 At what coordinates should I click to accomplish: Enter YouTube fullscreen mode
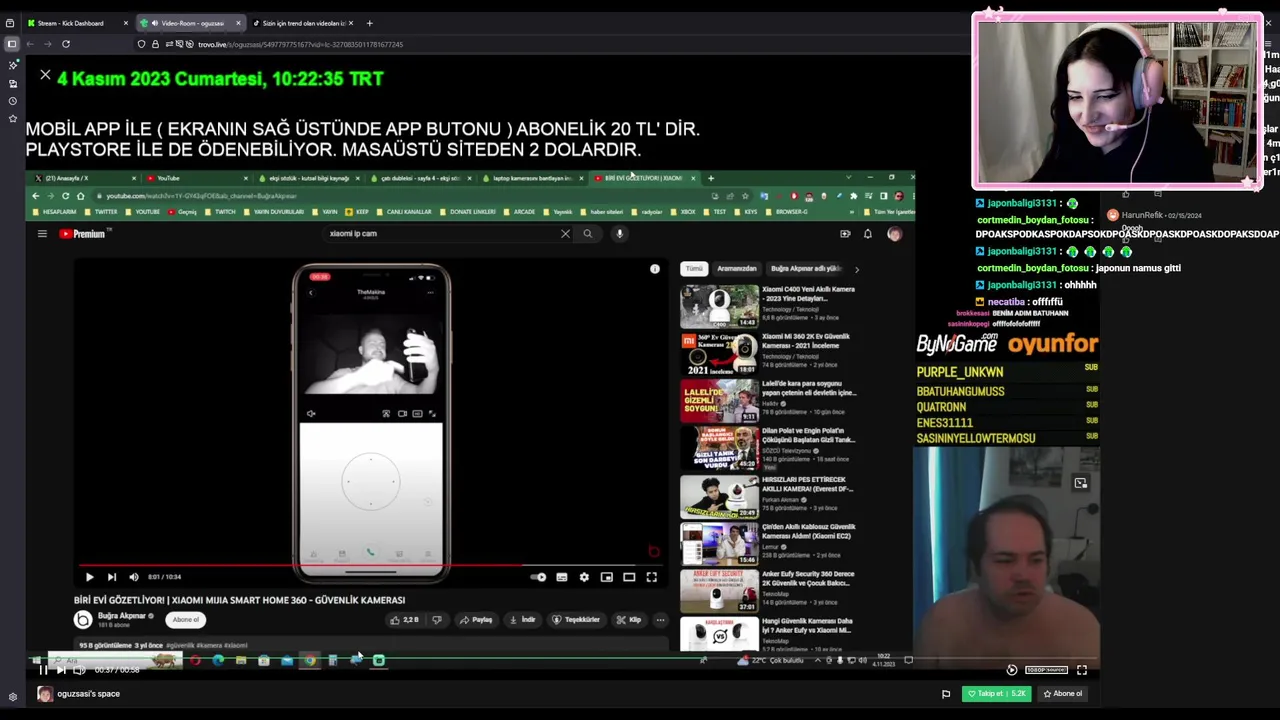pyautogui.click(x=652, y=577)
